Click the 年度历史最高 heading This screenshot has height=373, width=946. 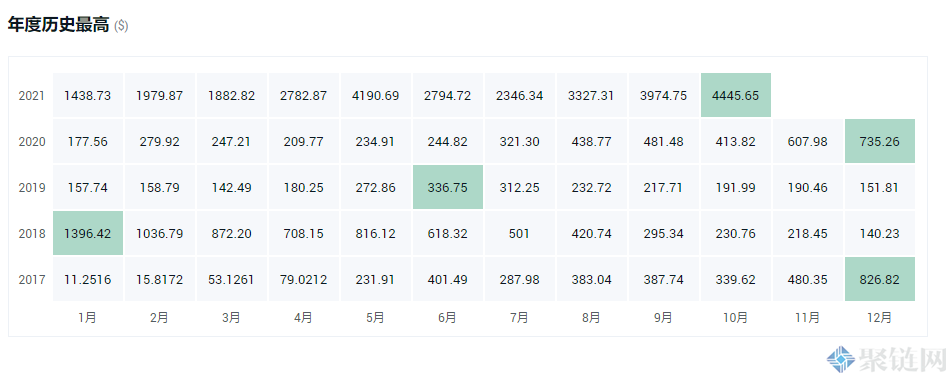pyautogui.click(x=59, y=25)
